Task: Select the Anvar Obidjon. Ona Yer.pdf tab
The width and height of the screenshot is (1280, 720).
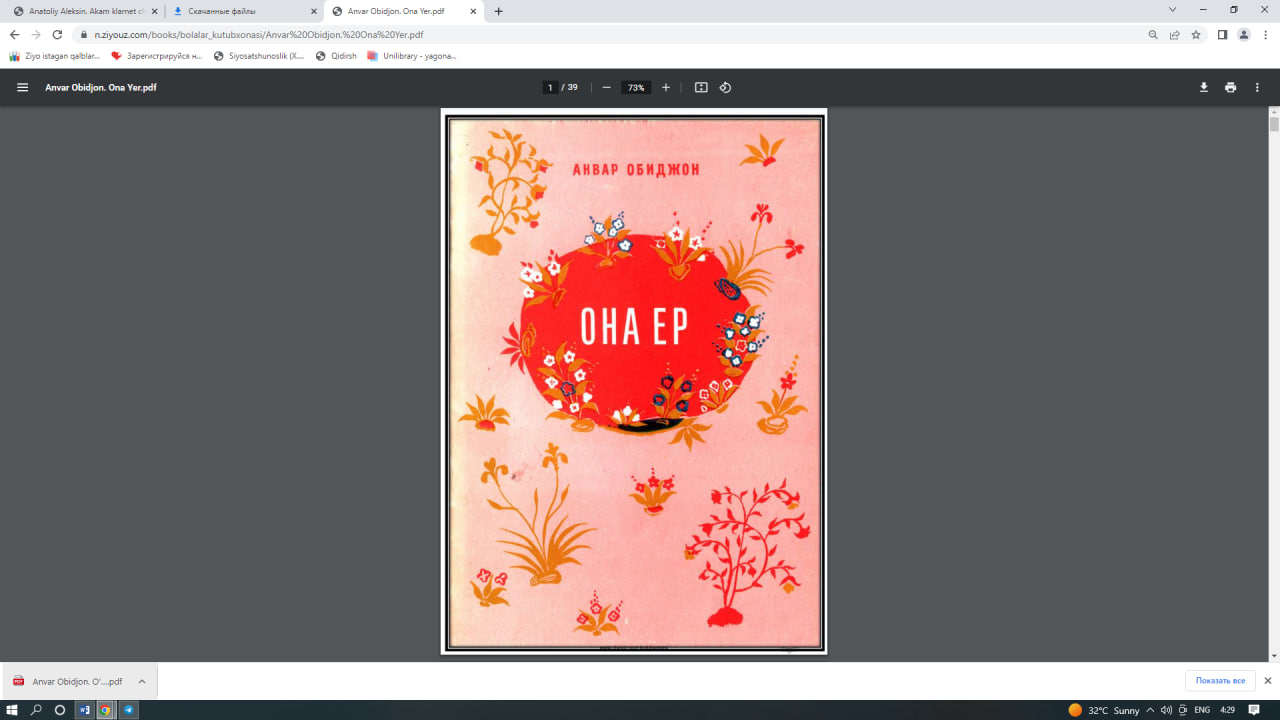Action: [404, 11]
